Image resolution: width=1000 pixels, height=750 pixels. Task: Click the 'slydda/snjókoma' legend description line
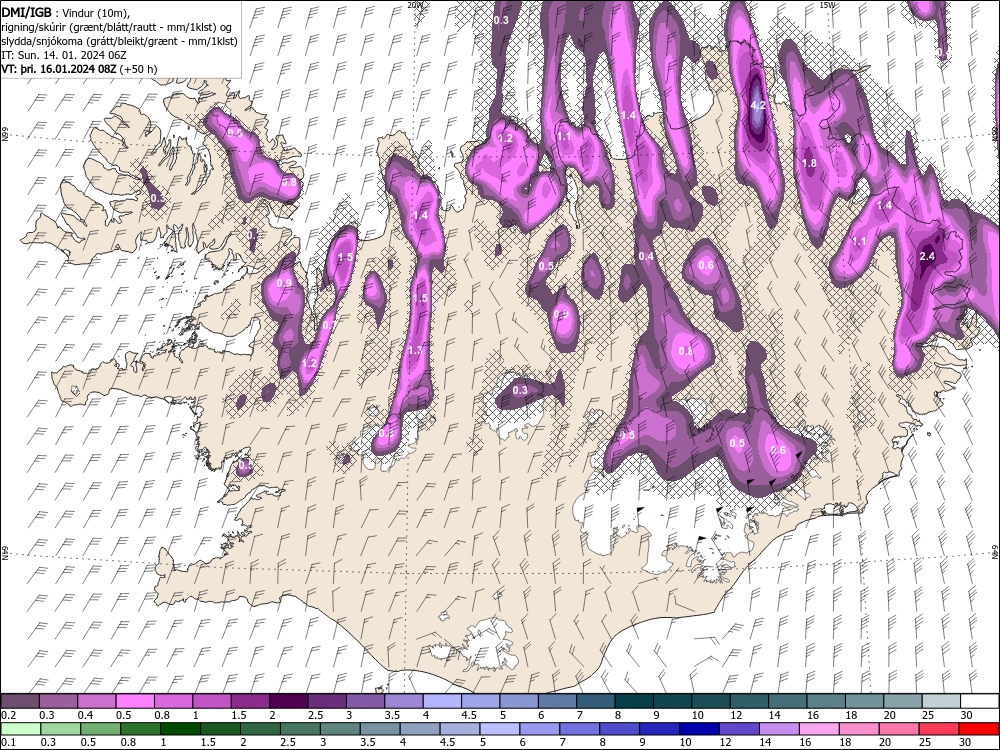click(119, 41)
